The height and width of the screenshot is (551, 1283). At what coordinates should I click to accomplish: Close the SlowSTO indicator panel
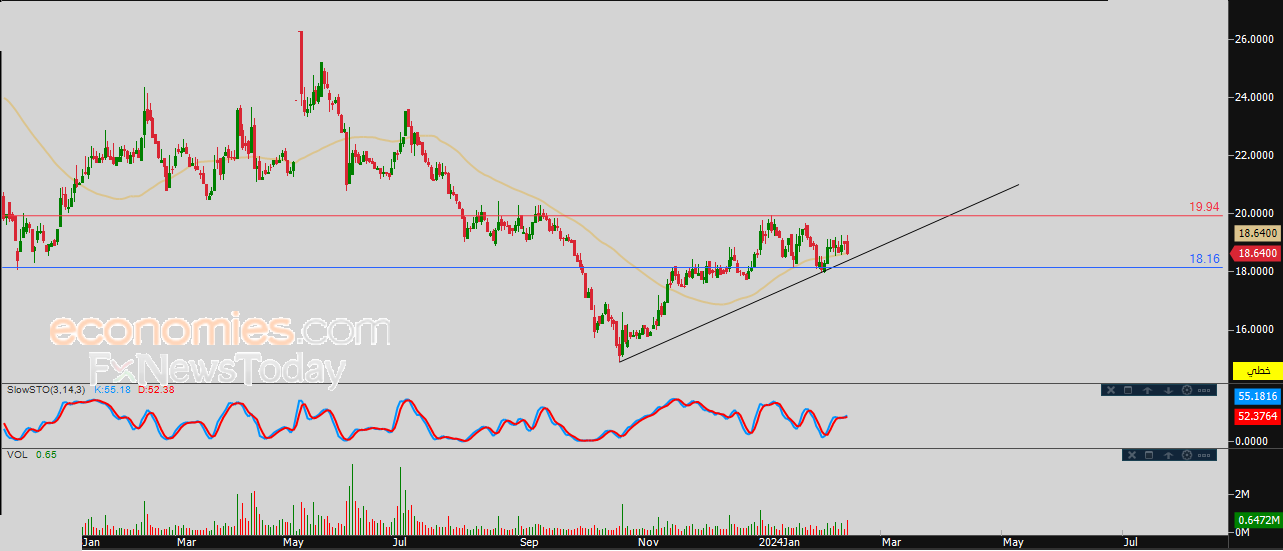coord(1111,390)
